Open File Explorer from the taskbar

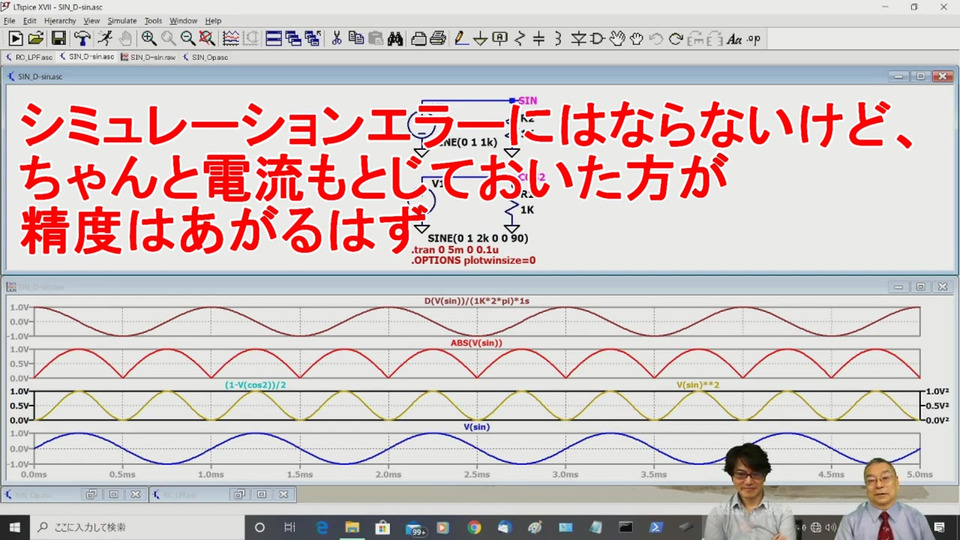[352, 527]
